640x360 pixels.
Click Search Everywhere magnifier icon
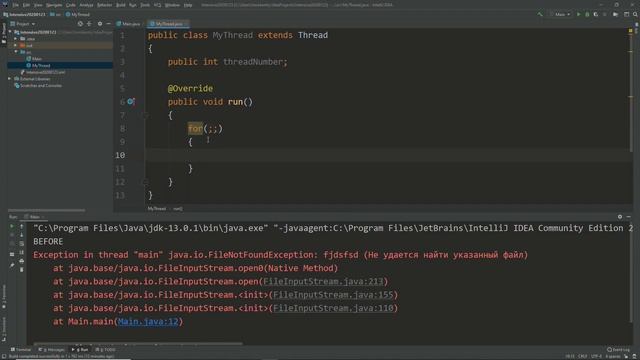(636, 14)
